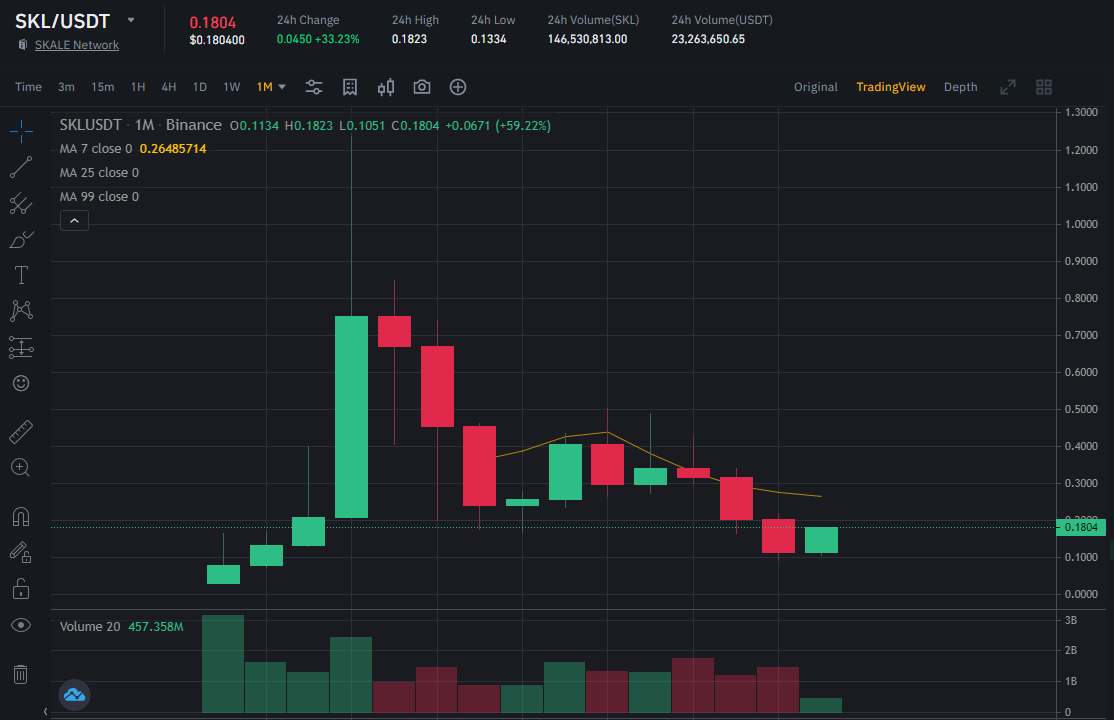This screenshot has width=1114, height=720.
Task: Click the bookmark/notes icon in toolbar
Action: click(x=350, y=87)
